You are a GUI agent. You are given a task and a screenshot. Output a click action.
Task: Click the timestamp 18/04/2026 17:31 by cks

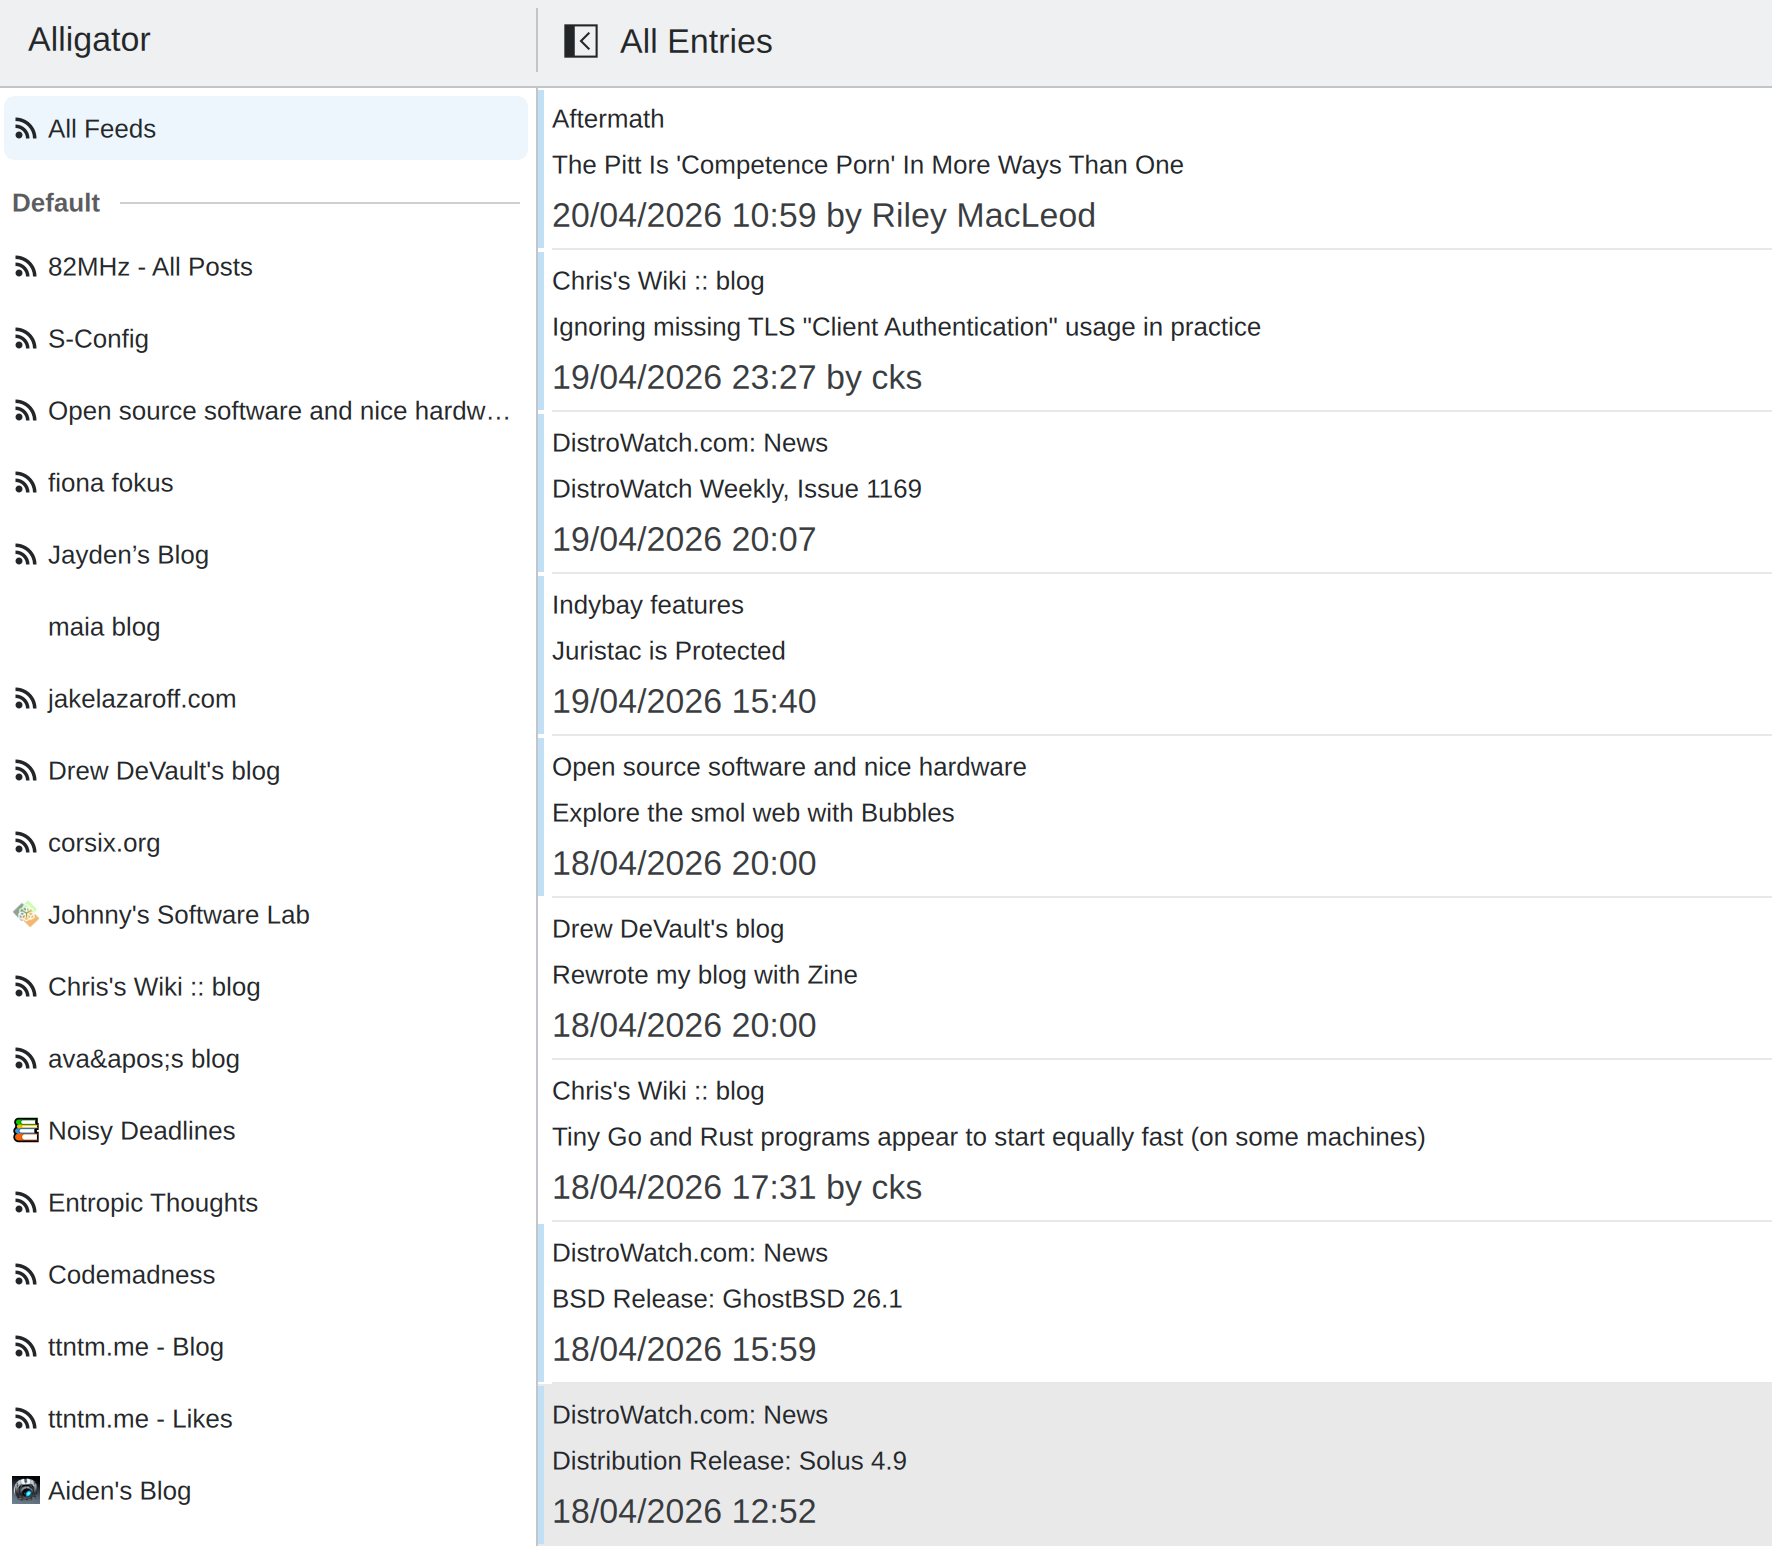point(737,1188)
